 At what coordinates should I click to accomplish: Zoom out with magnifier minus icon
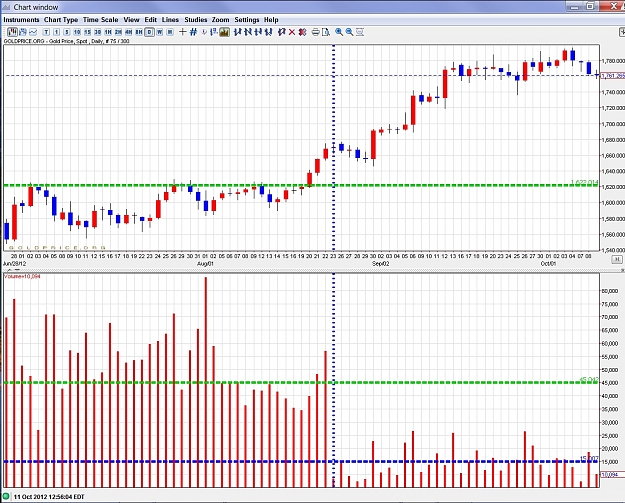(x=349, y=32)
